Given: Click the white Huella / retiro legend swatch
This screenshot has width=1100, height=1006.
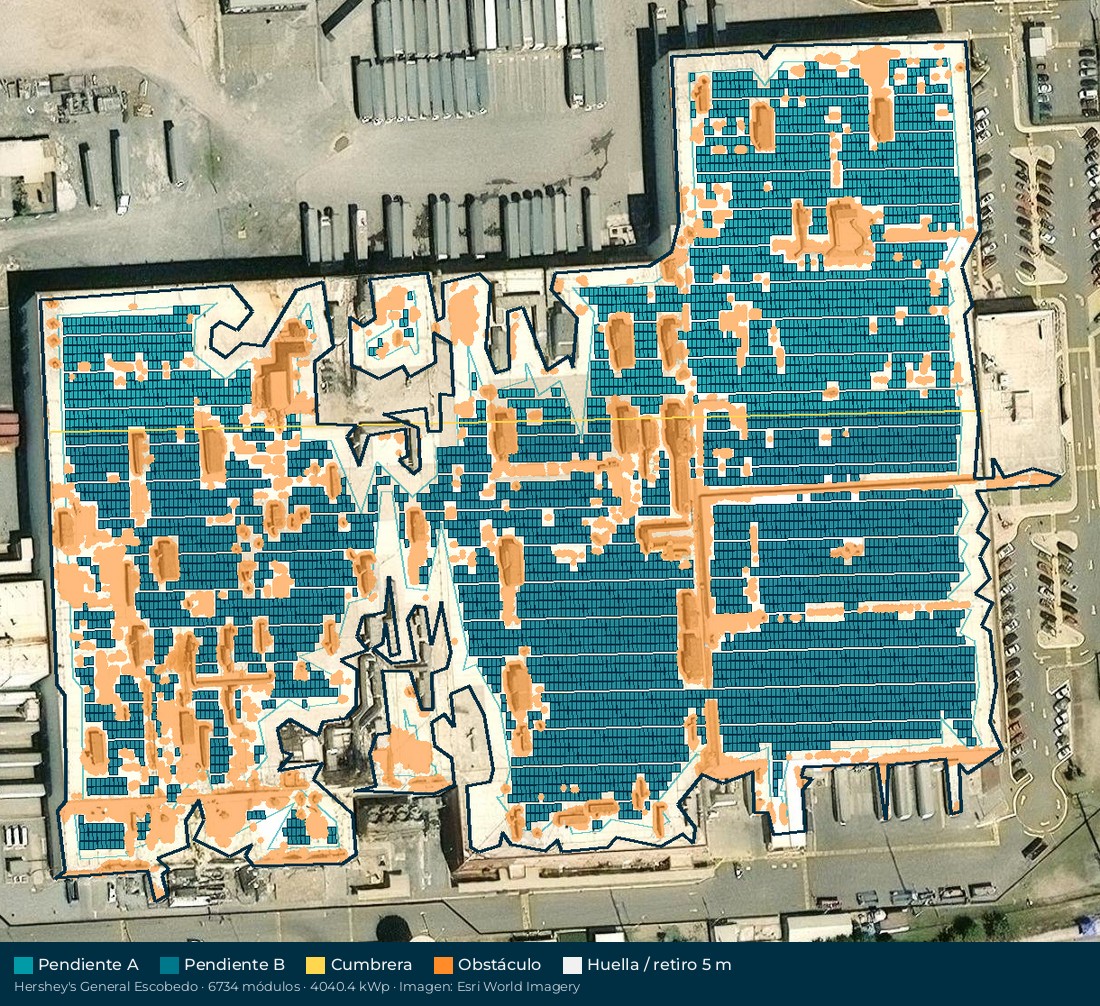Looking at the screenshot, I should [572, 965].
